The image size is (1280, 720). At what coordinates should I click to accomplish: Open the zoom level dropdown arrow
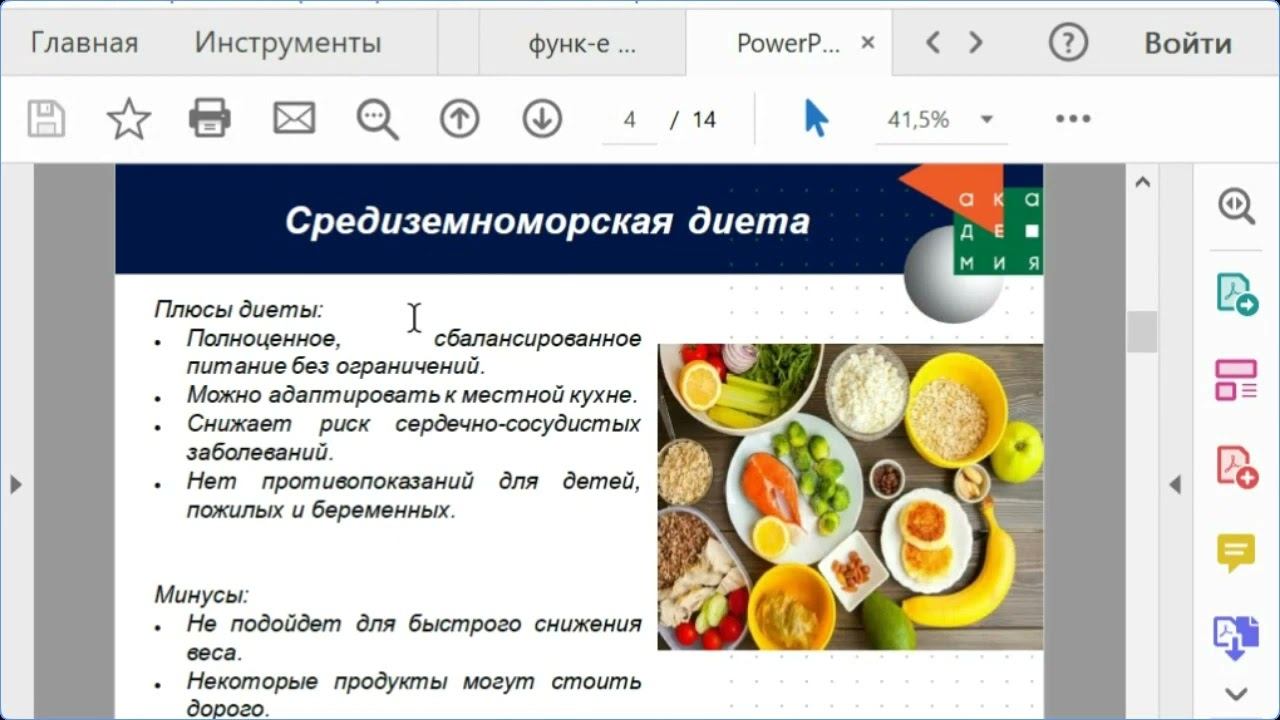(987, 120)
